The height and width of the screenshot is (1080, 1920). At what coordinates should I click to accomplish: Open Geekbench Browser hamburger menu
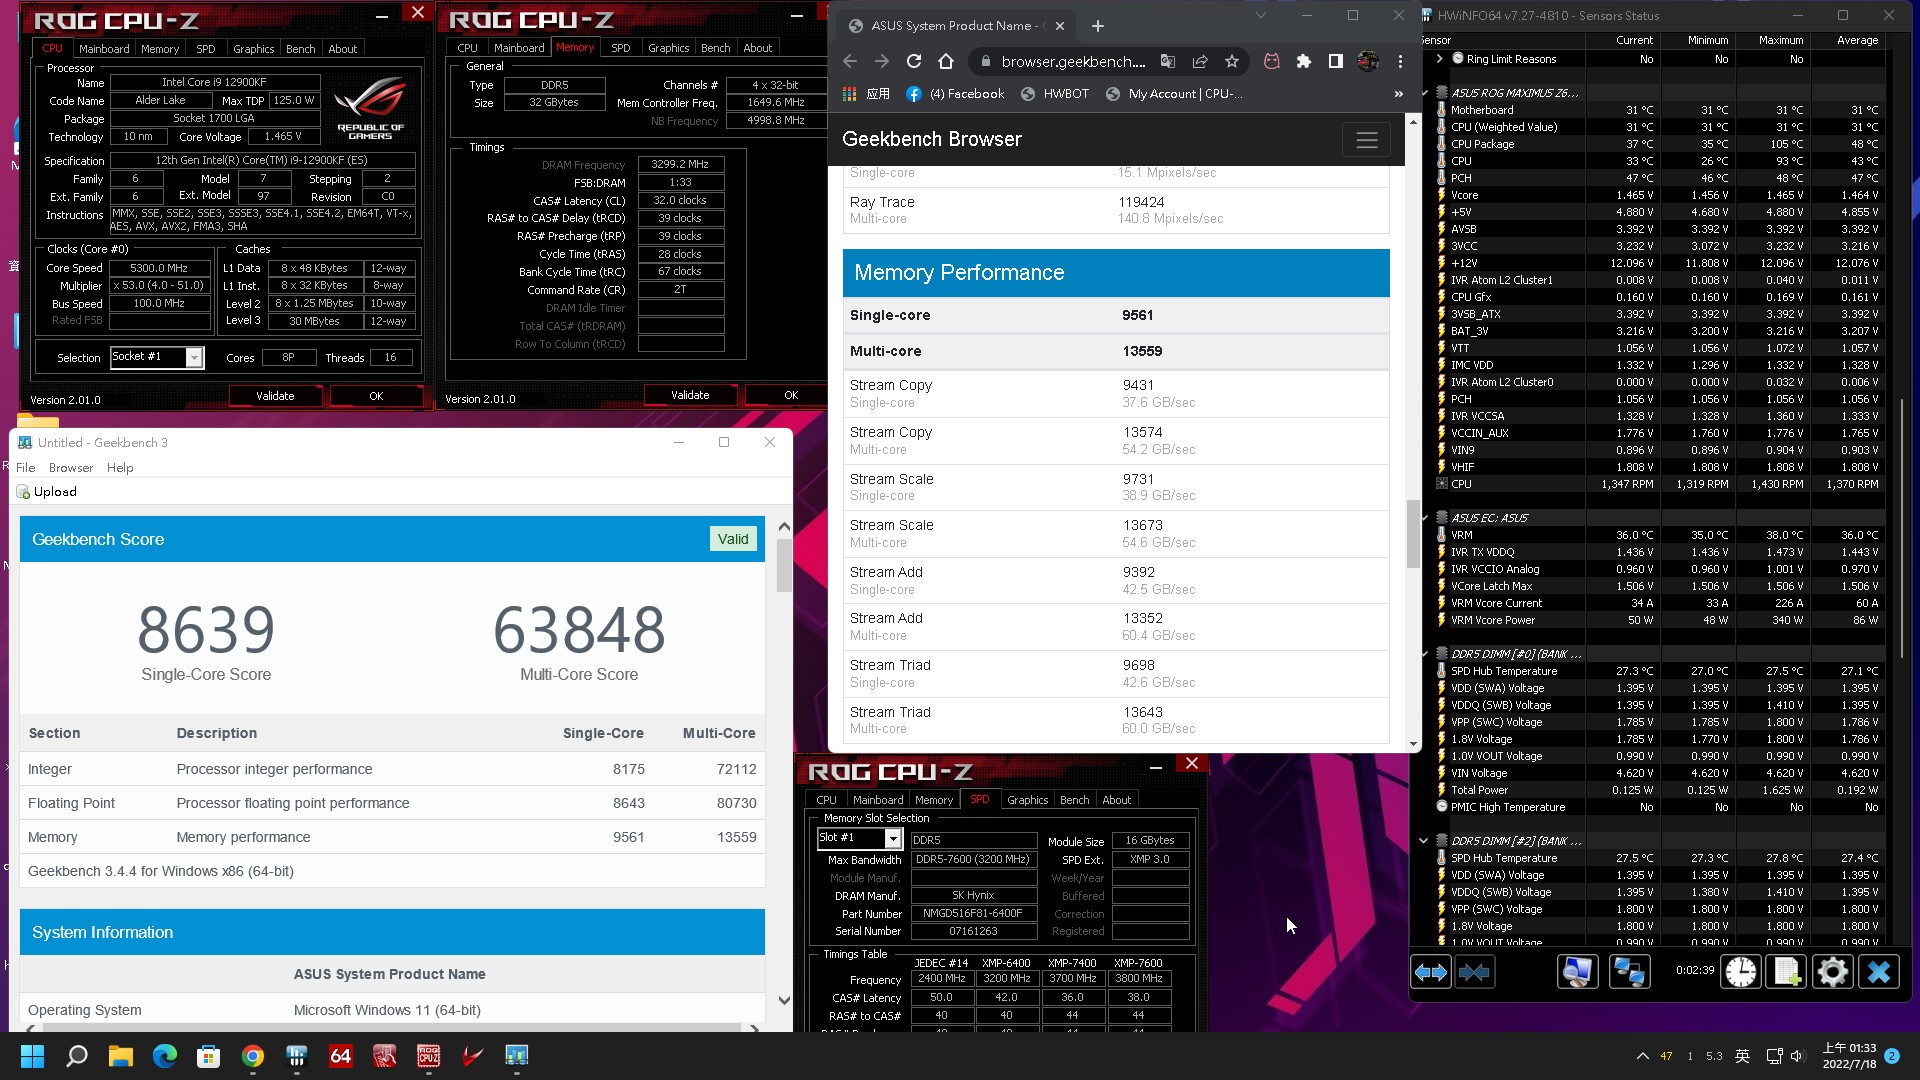1366,140
